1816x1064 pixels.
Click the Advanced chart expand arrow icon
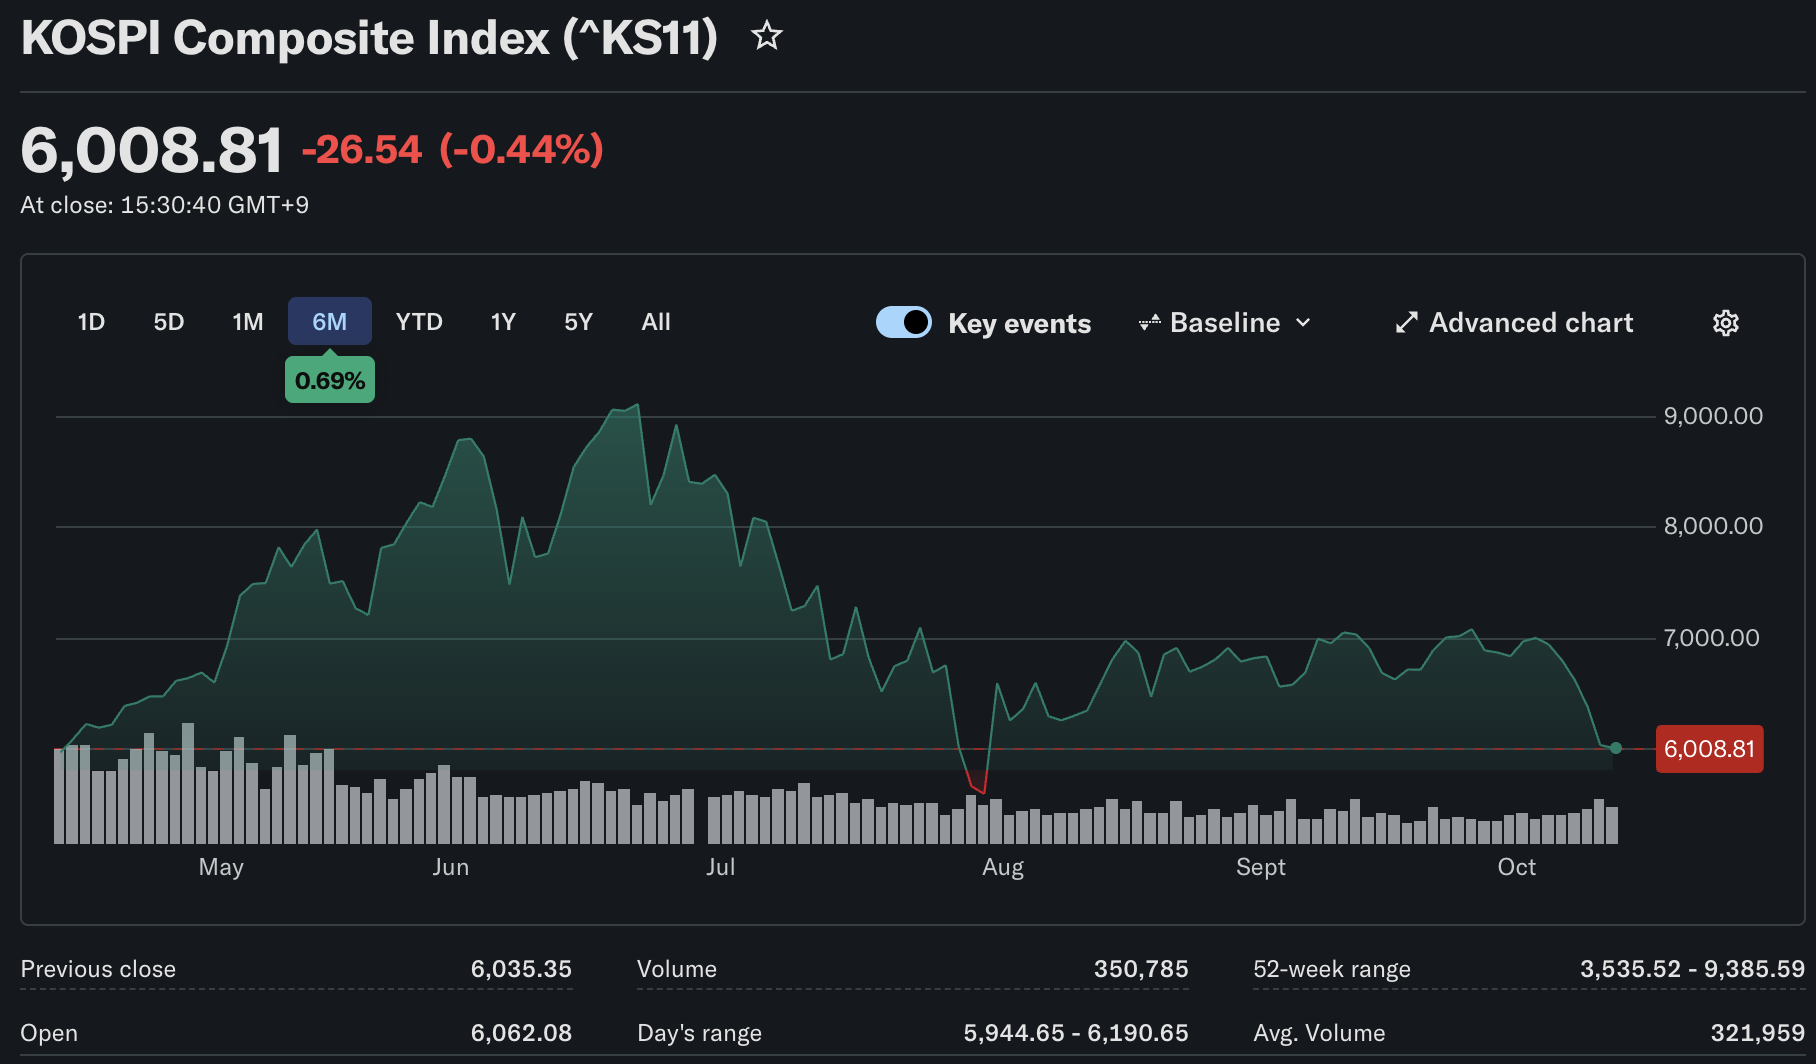1407,322
